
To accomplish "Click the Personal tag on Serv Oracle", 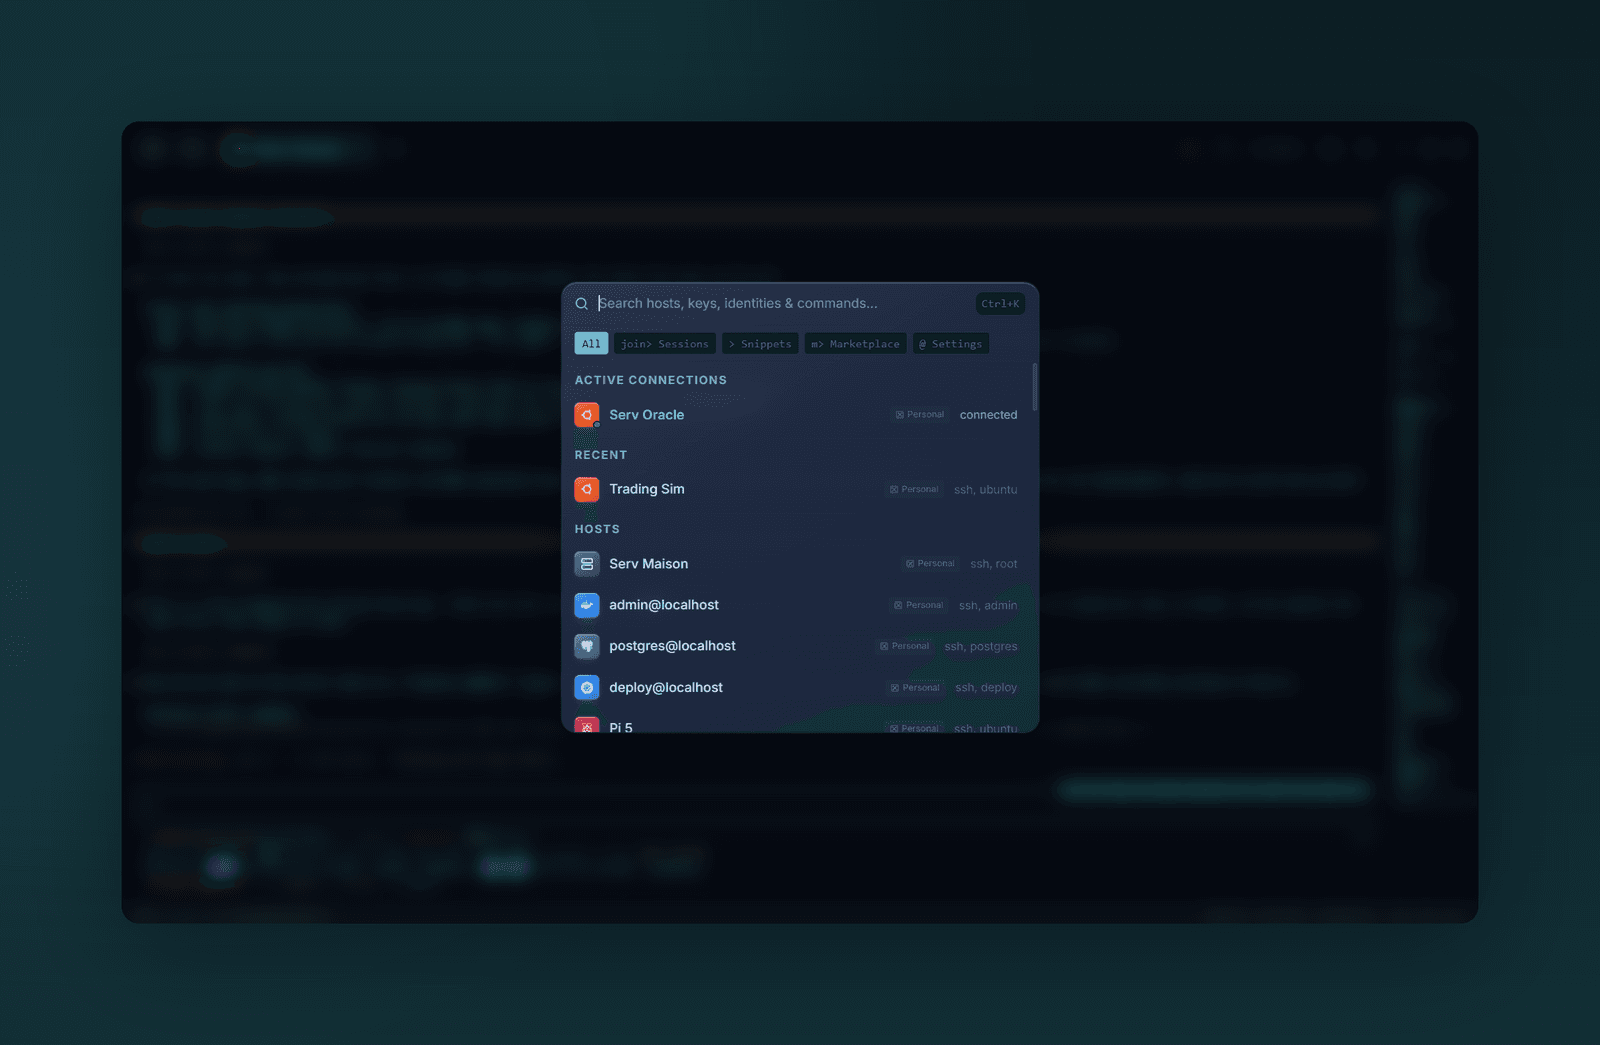I will pos(920,415).
